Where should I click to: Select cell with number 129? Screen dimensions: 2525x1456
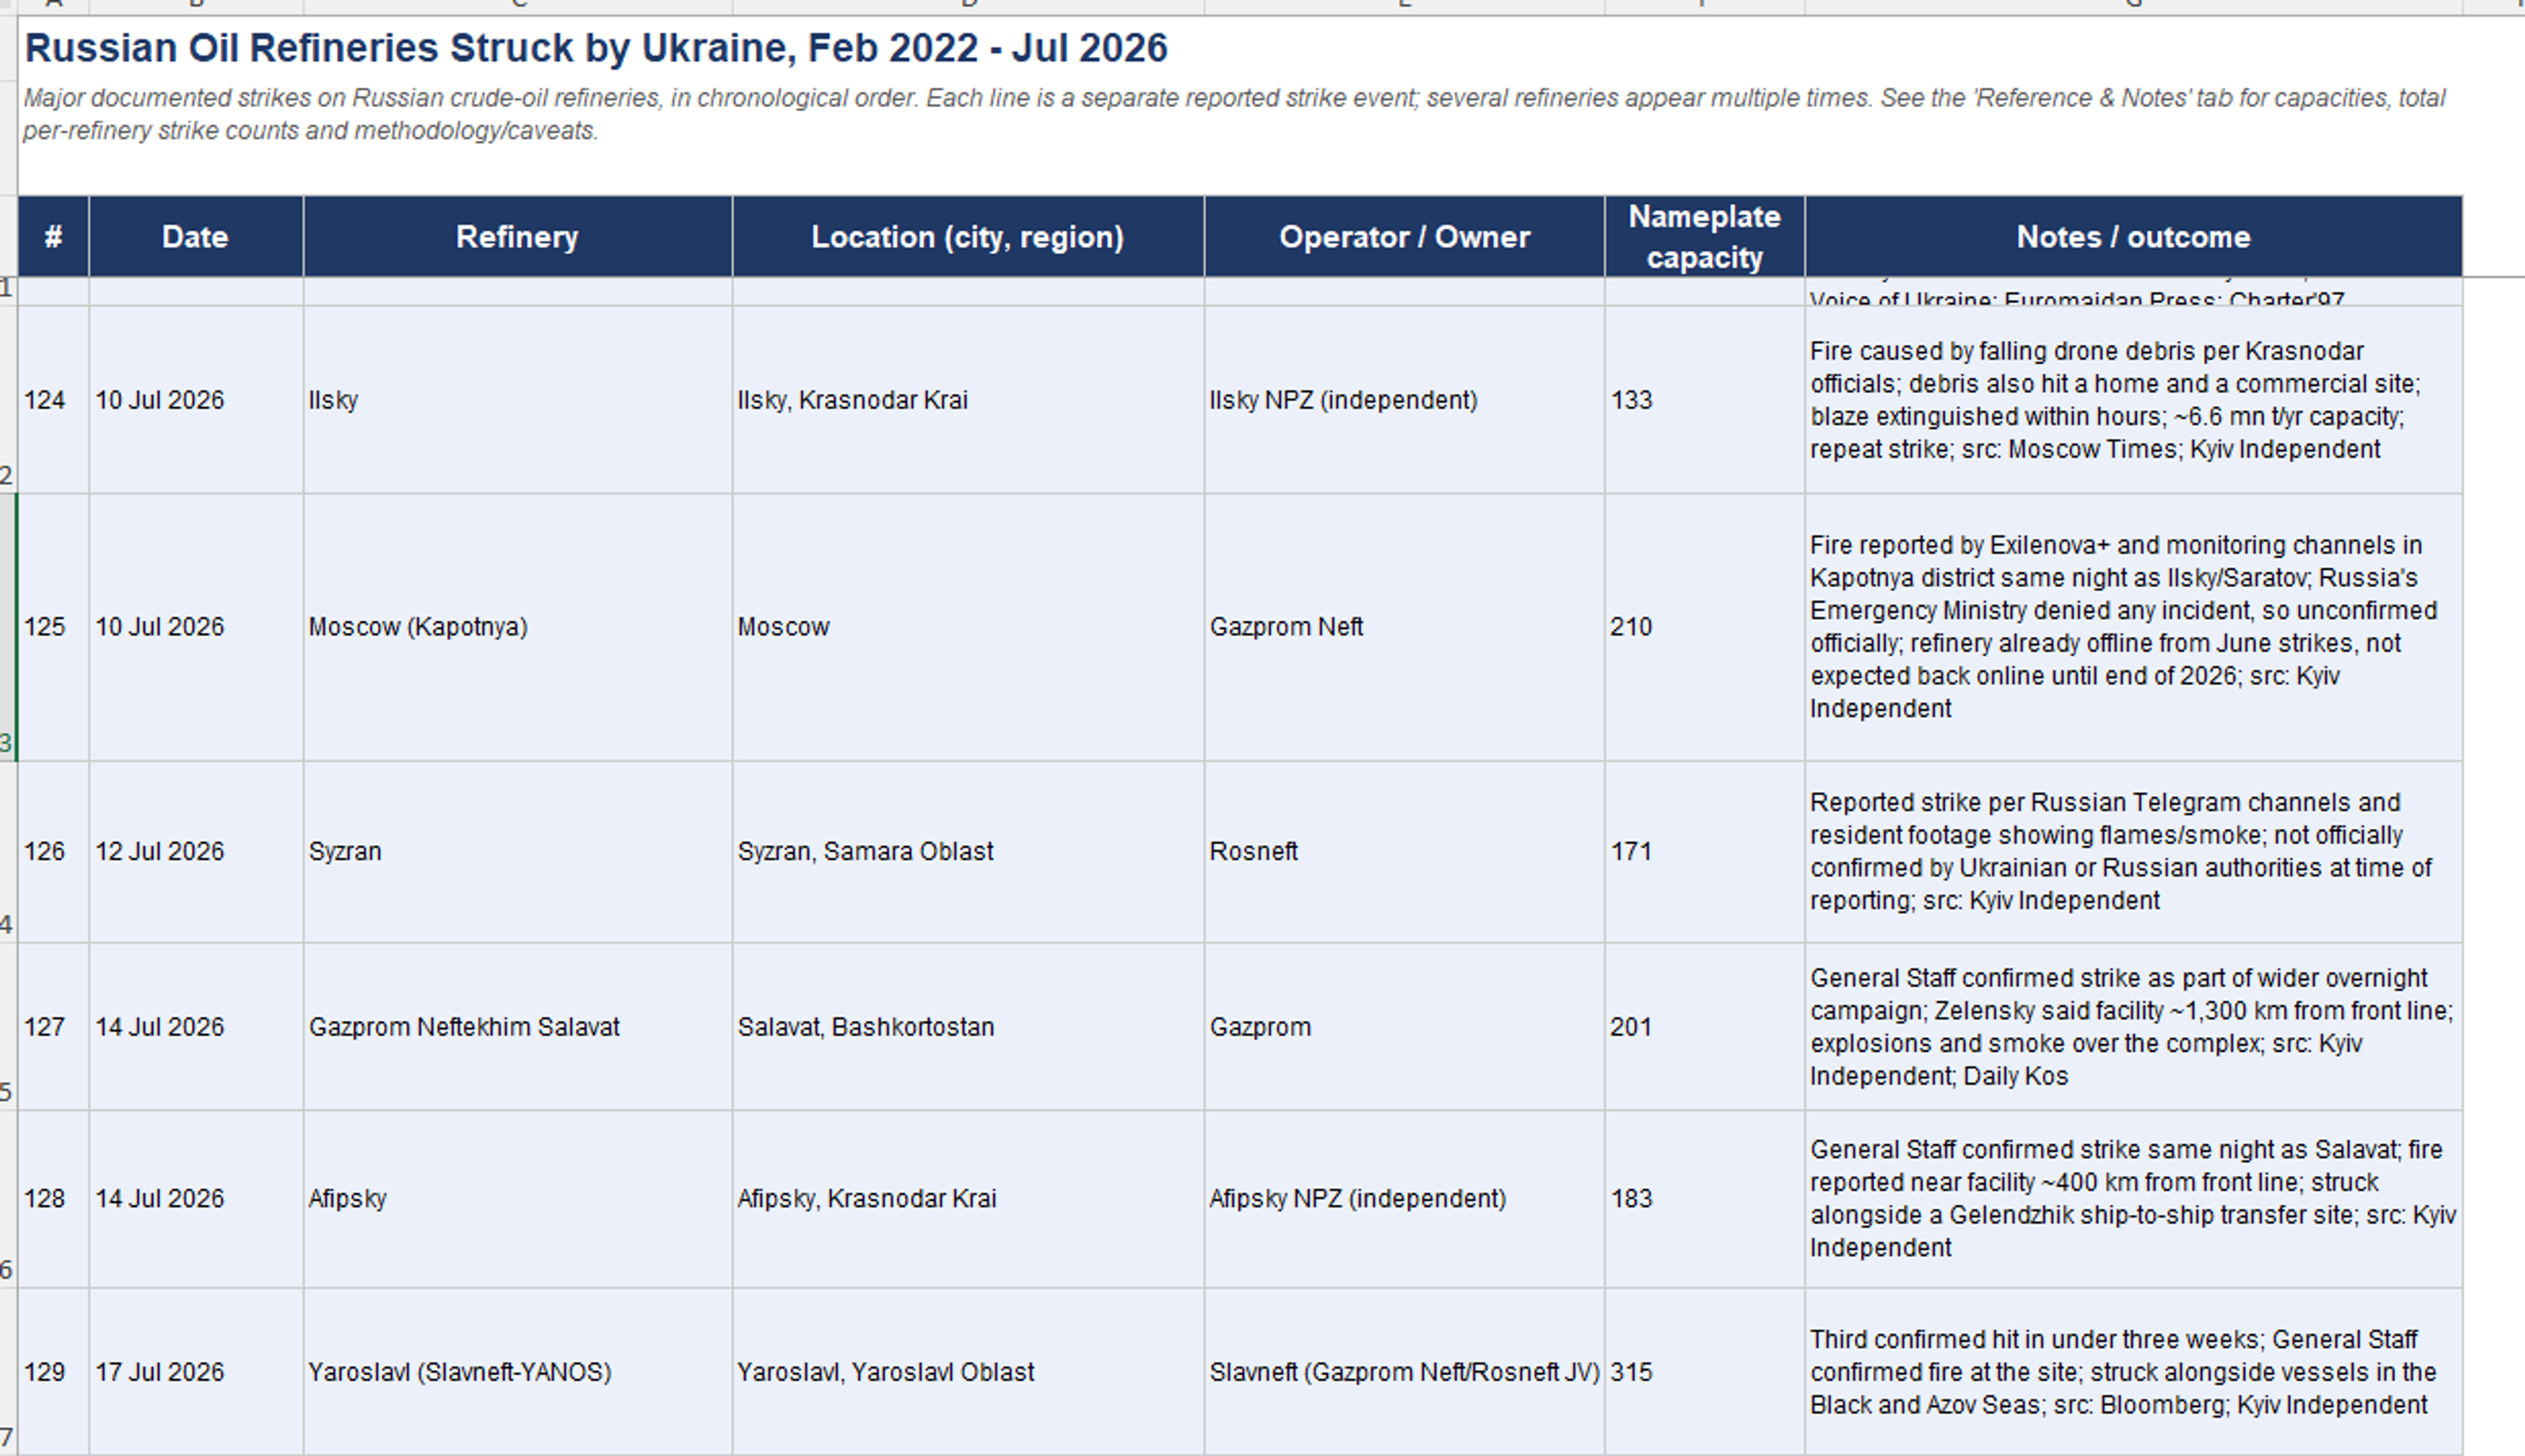click(x=53, y=1372)
